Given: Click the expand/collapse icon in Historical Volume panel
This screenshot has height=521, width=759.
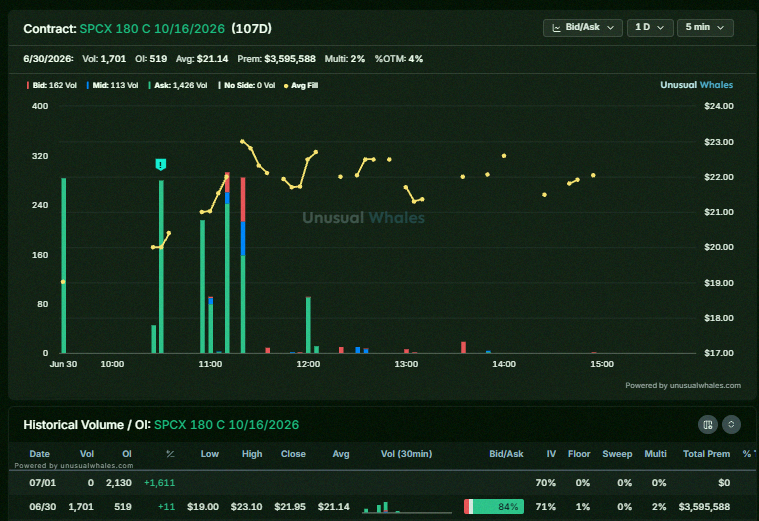Looking at the screenshot, I should [731, 425].
